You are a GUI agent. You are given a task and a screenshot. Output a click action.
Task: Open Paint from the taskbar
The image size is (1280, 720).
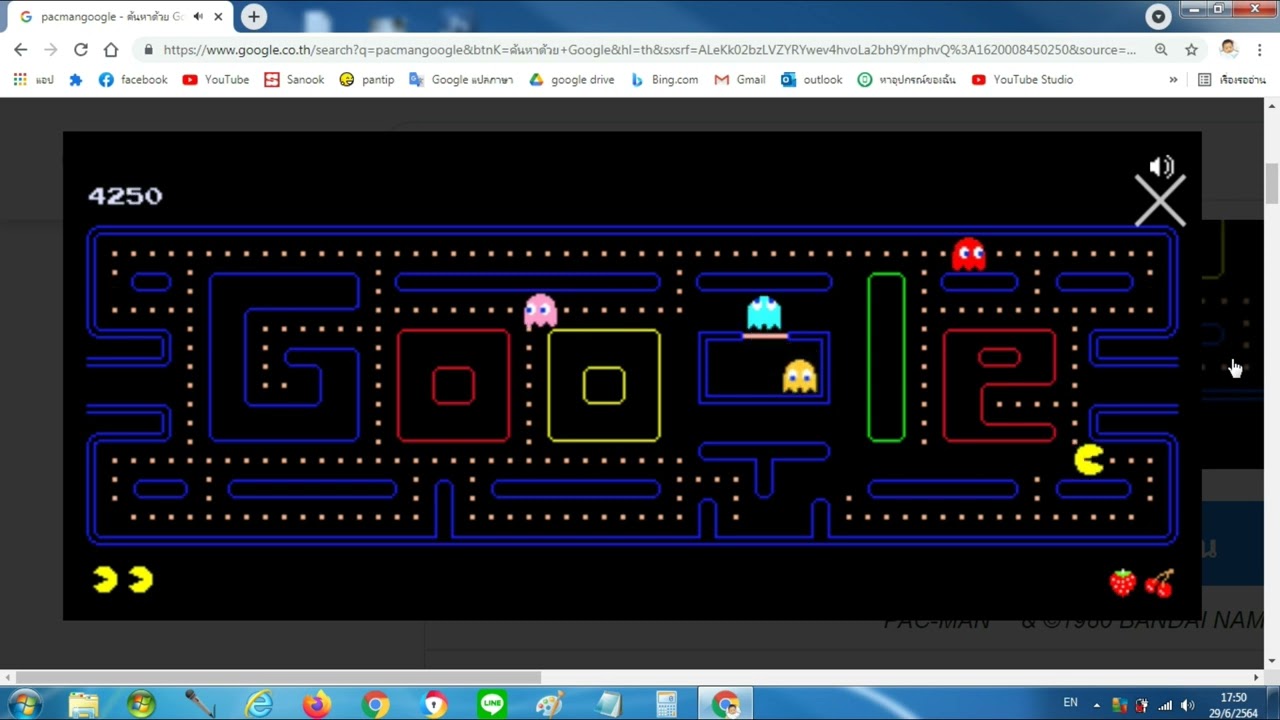click(x=549, y=705)
